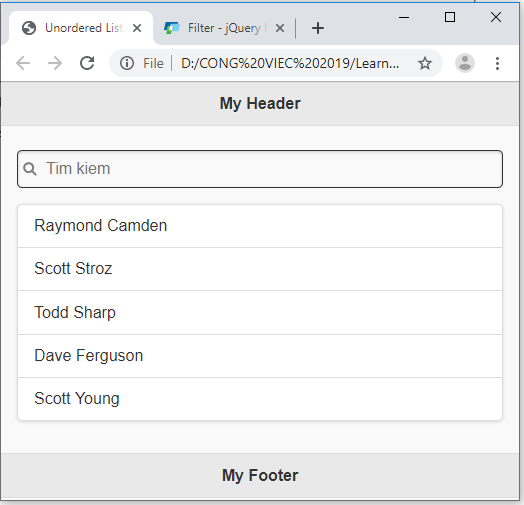
Task: Pick the Todd Sharp list item
Action: coord(260,312)
